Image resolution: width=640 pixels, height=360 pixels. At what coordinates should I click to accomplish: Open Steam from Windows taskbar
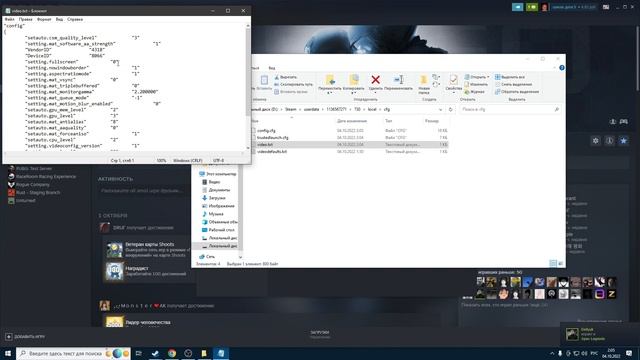pyautogui.click(x=155, y=353)
